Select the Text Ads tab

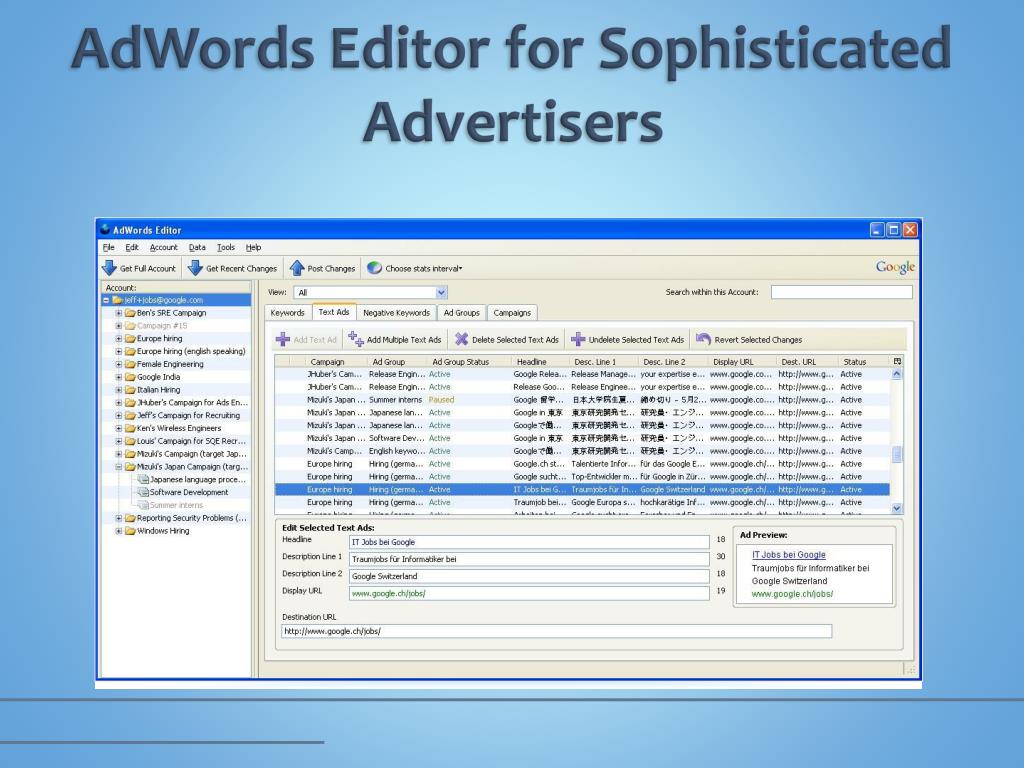pyautogui.click(x=334, y=312)
